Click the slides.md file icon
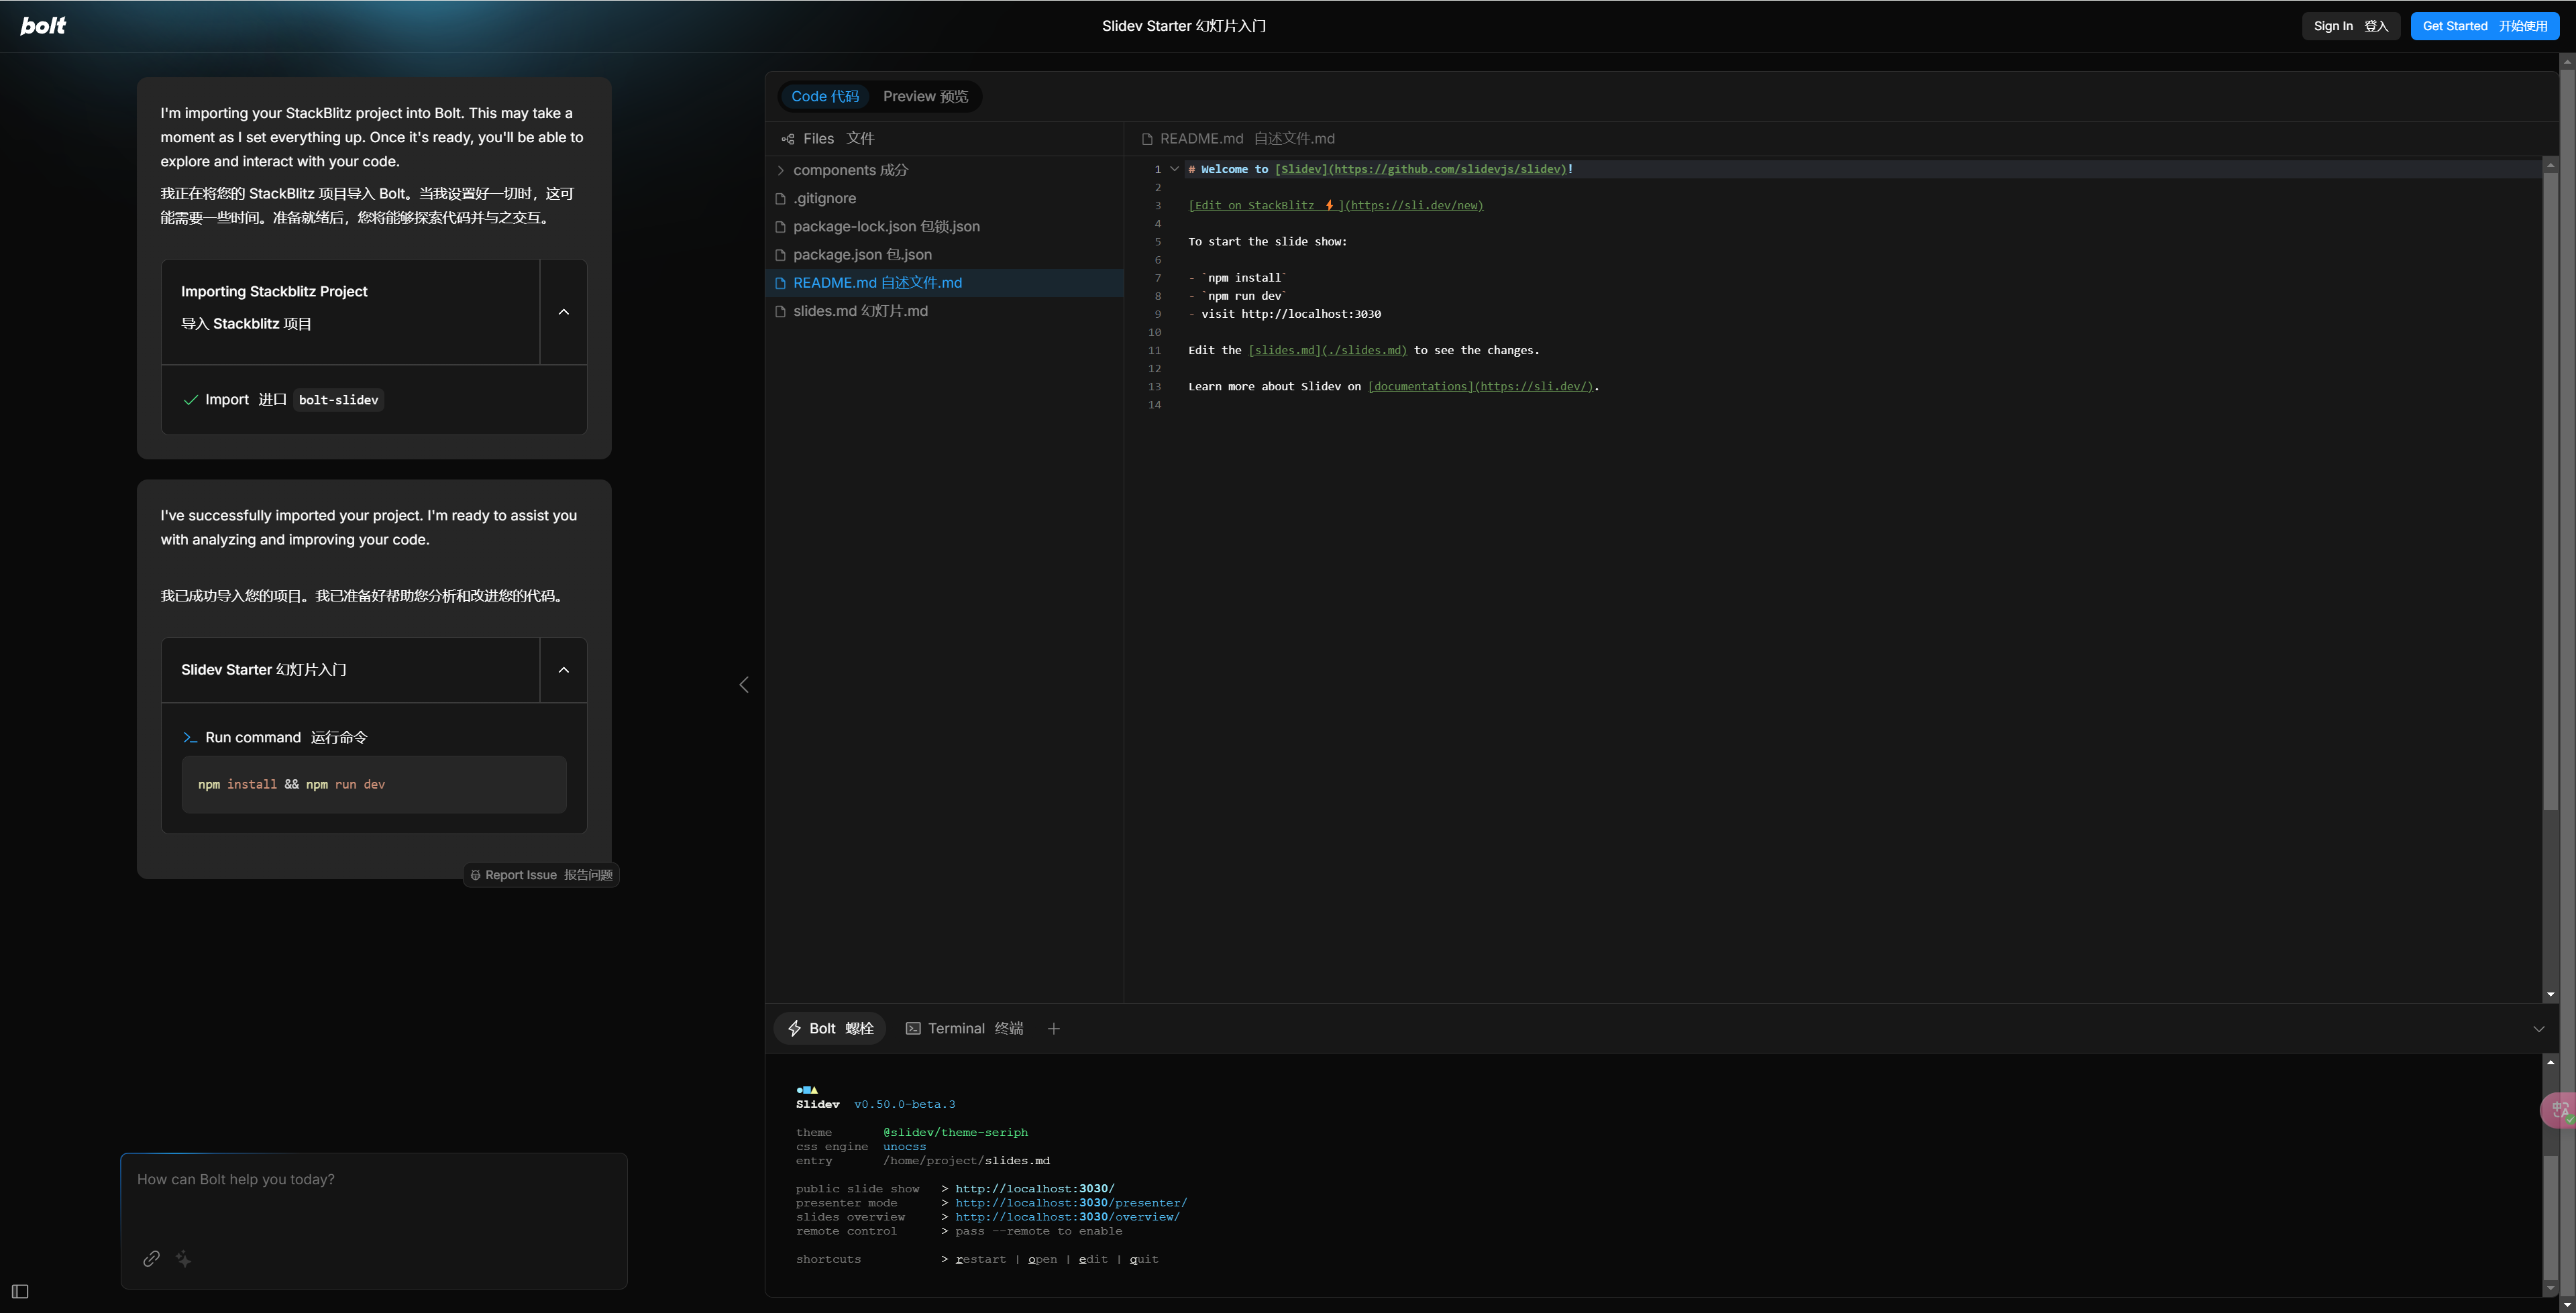This screenshot has height=1313, width=2576. point(781,311)
